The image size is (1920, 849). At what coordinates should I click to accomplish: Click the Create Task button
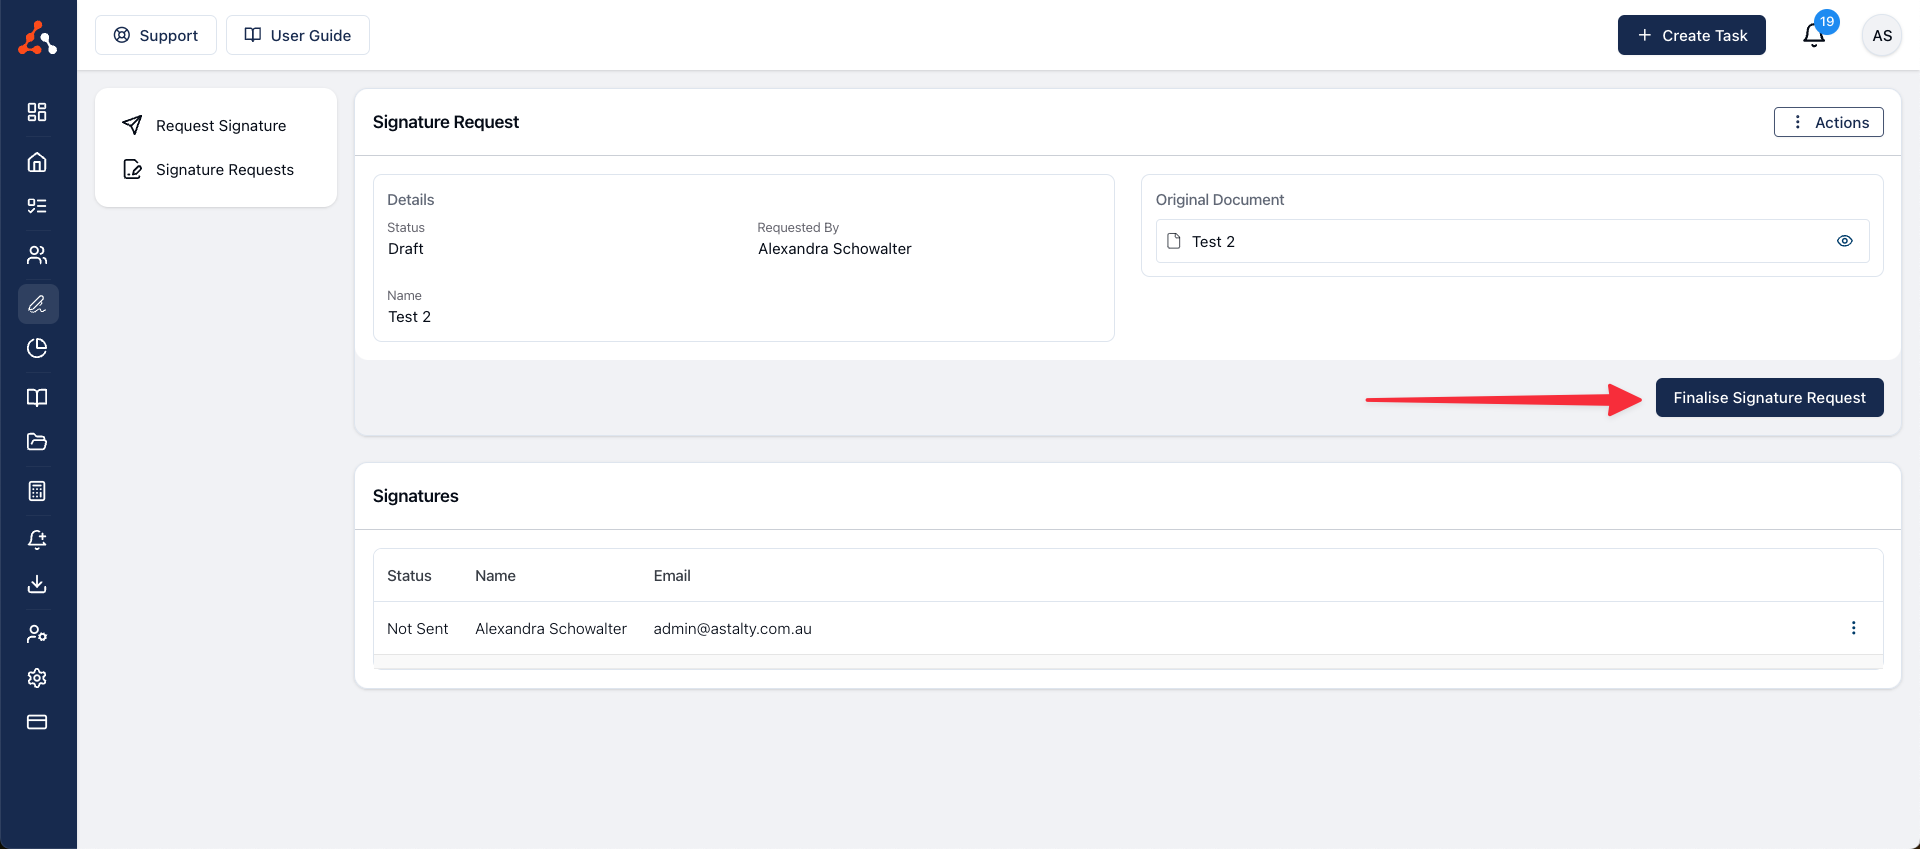[1691, 36]
